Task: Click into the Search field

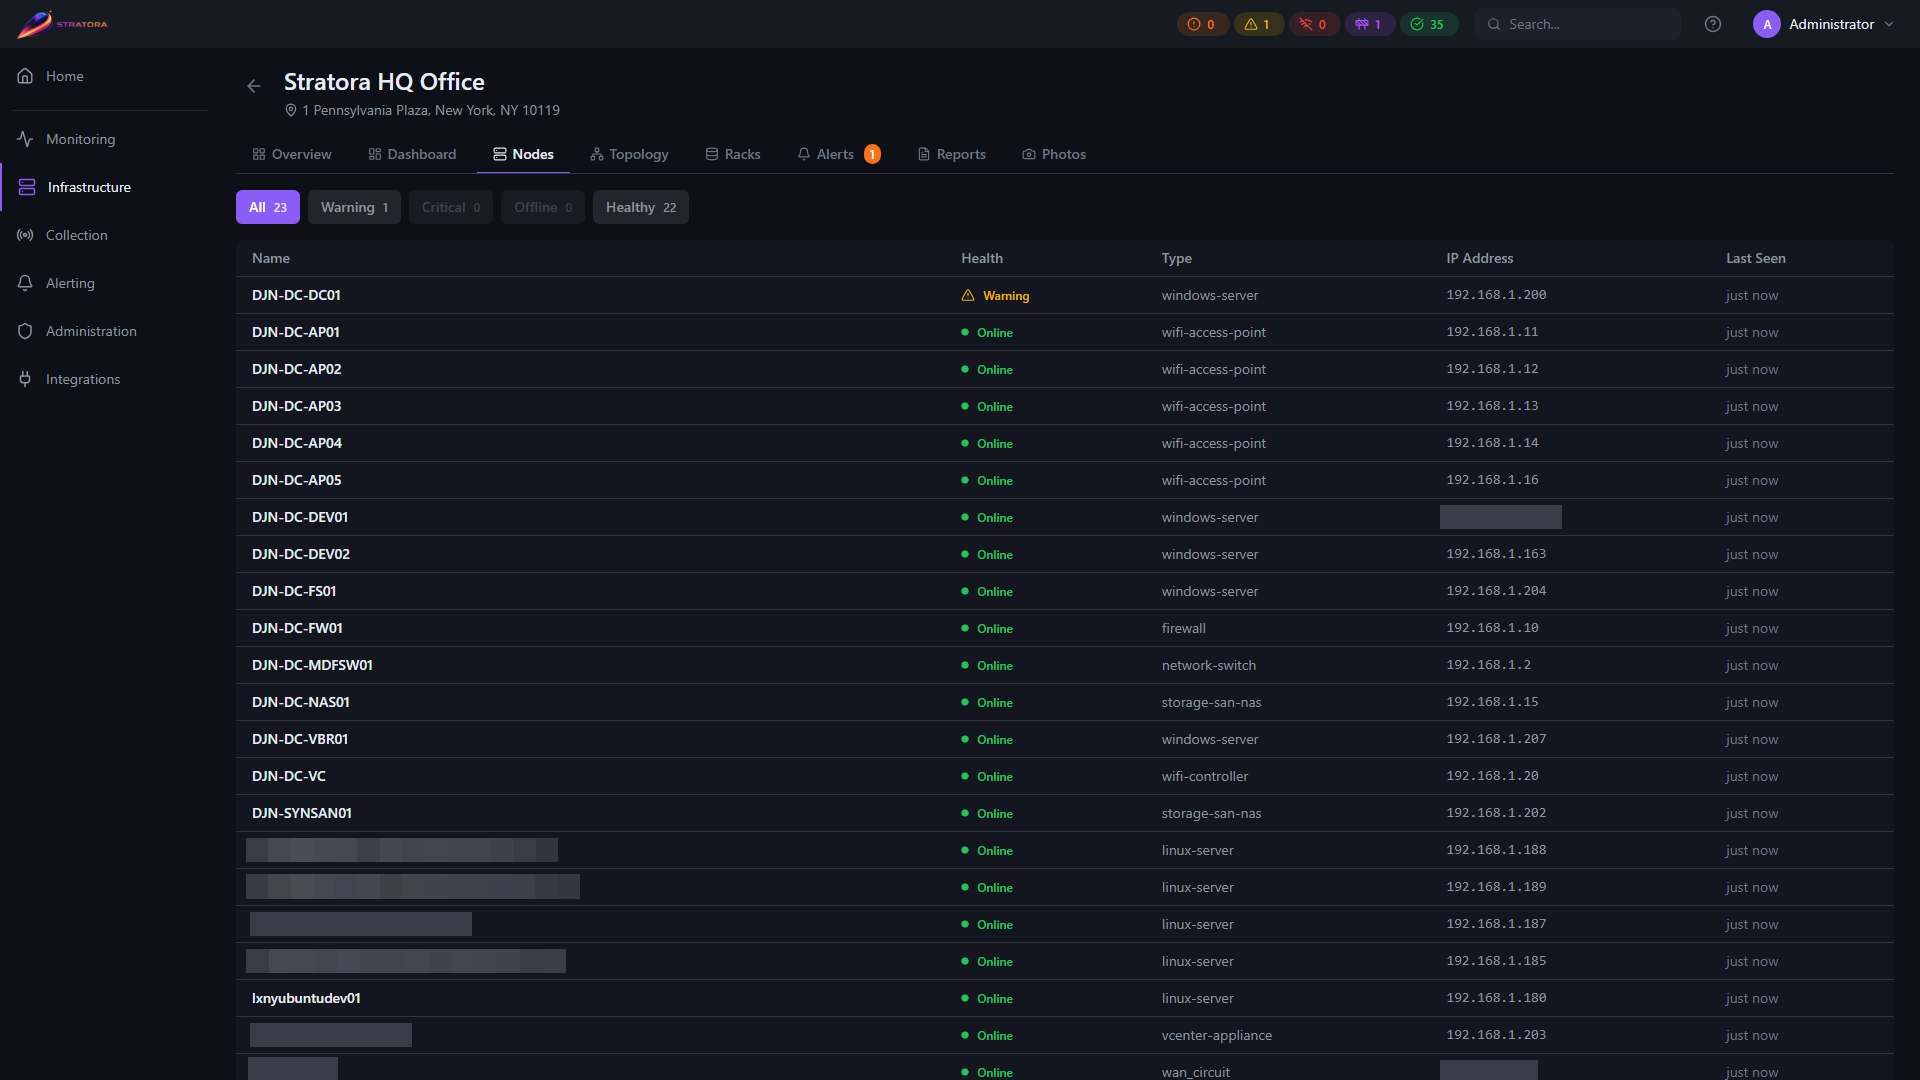Action: 1578,24
